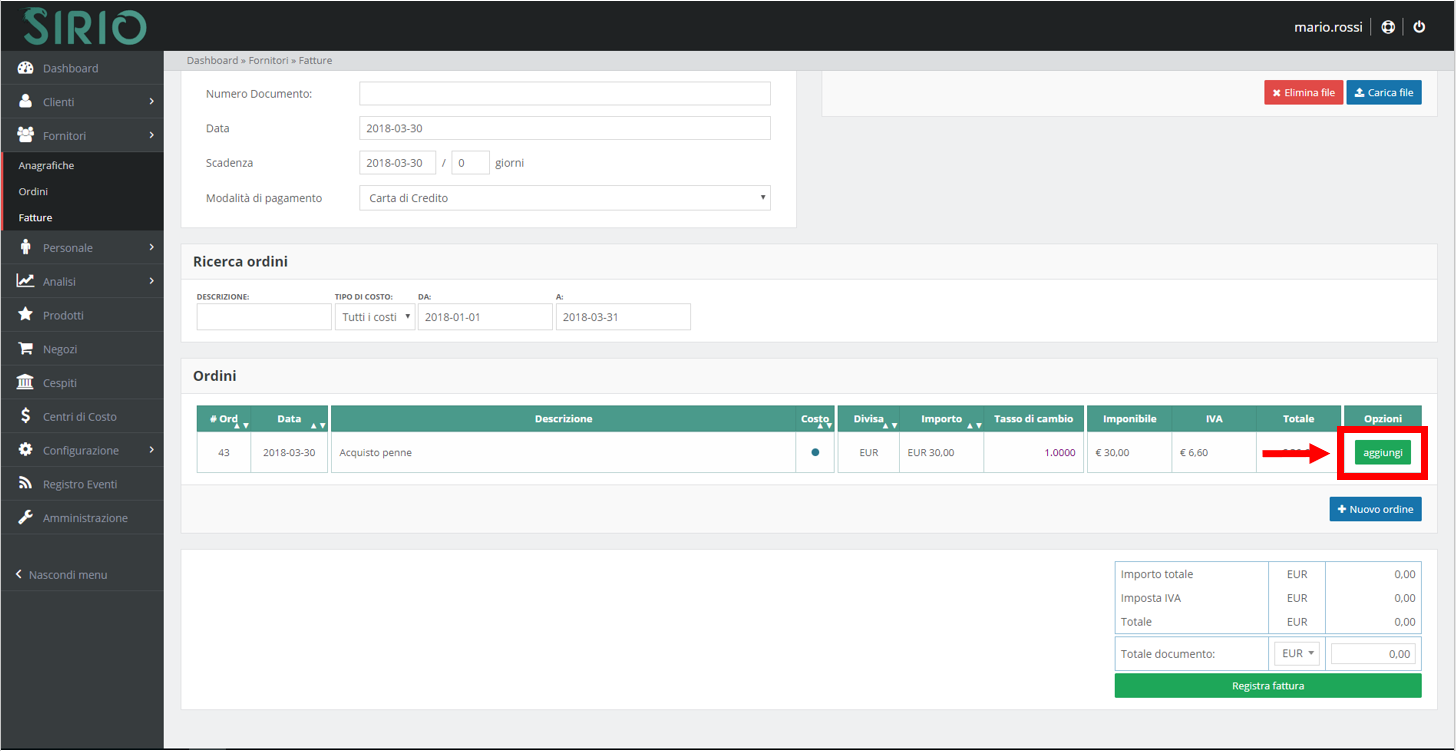1456x751 pixels.
Task: Click the Negozi shopping cart icon
Action: pyautogui.click(x=26, y=349)
